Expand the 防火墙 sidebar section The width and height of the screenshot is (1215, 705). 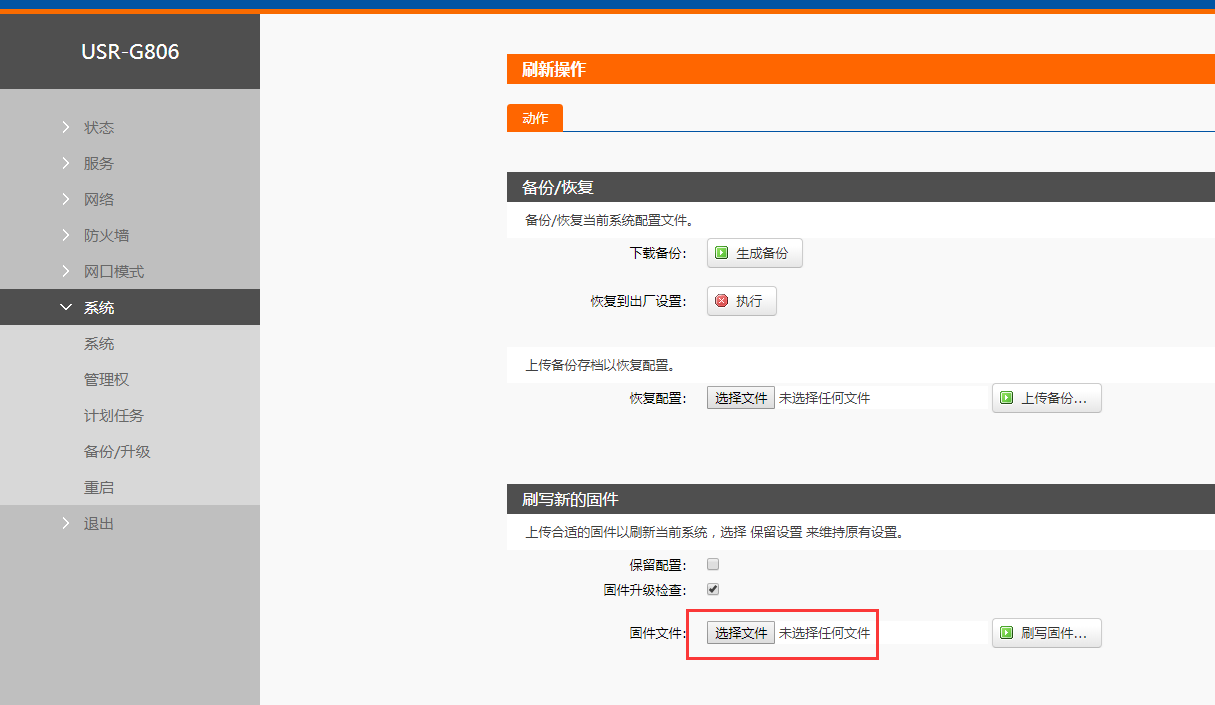pyautogui.click(x=106, y=235)
